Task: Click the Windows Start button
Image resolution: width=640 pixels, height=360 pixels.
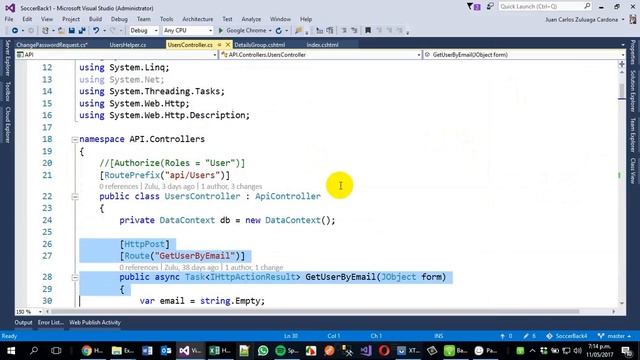Action: point(11,351)
